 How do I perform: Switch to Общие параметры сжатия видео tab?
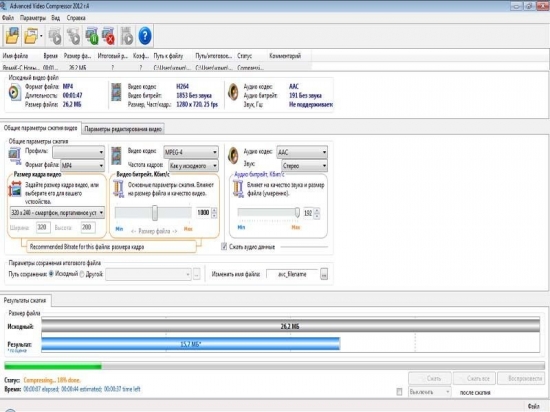[x=41, y=128]
